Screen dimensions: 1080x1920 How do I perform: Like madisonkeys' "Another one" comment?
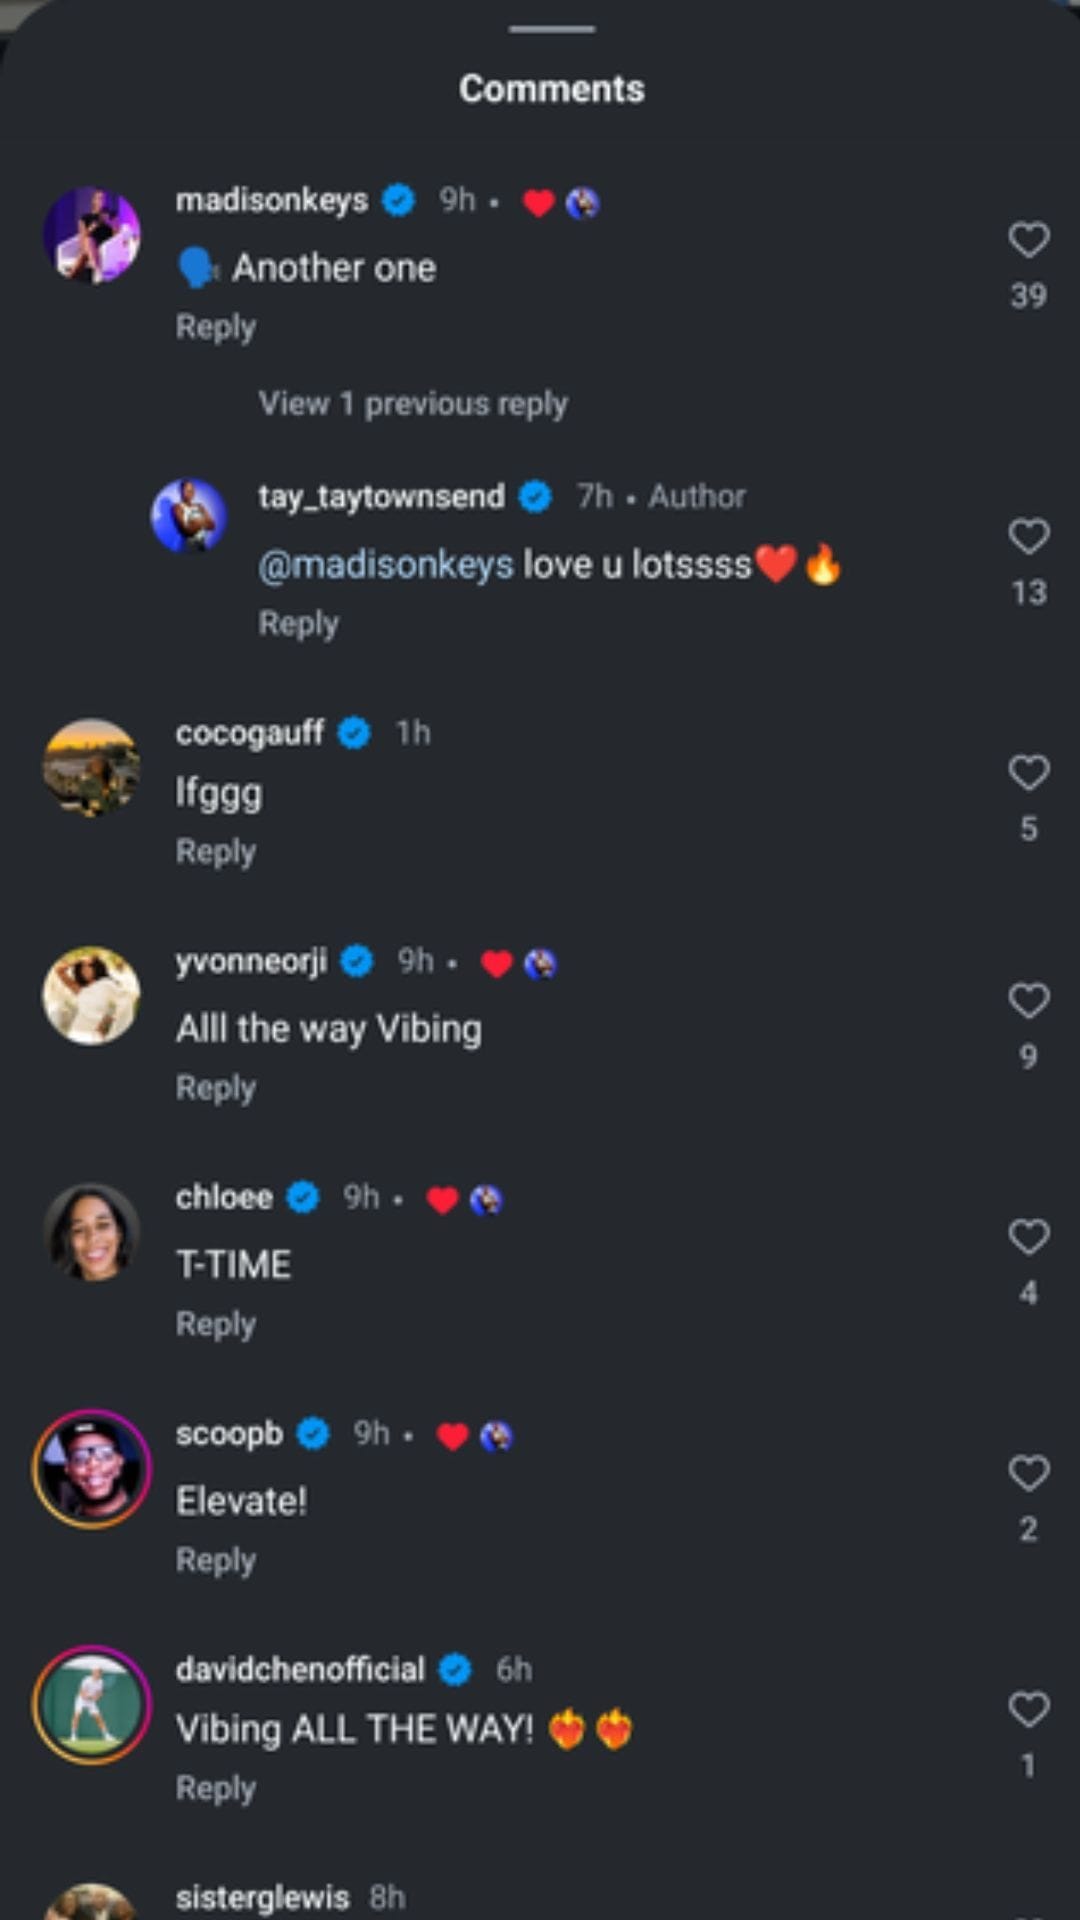[x=1028, y=240]
